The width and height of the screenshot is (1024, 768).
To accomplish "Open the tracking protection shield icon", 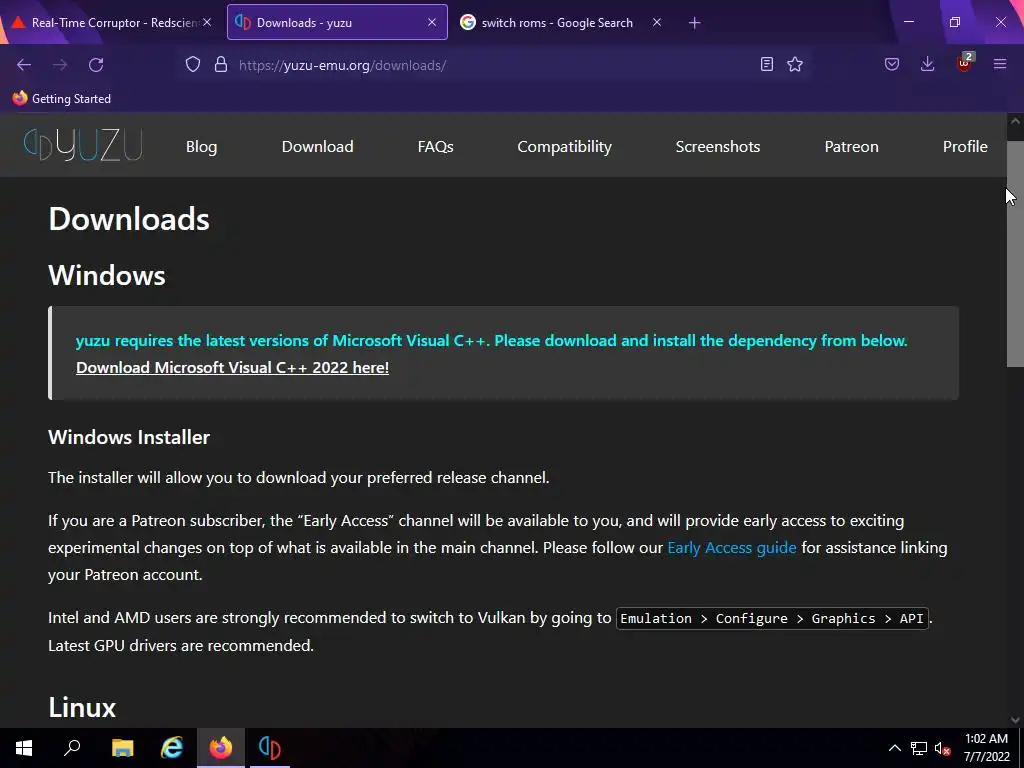I will (x=193, y=65).
